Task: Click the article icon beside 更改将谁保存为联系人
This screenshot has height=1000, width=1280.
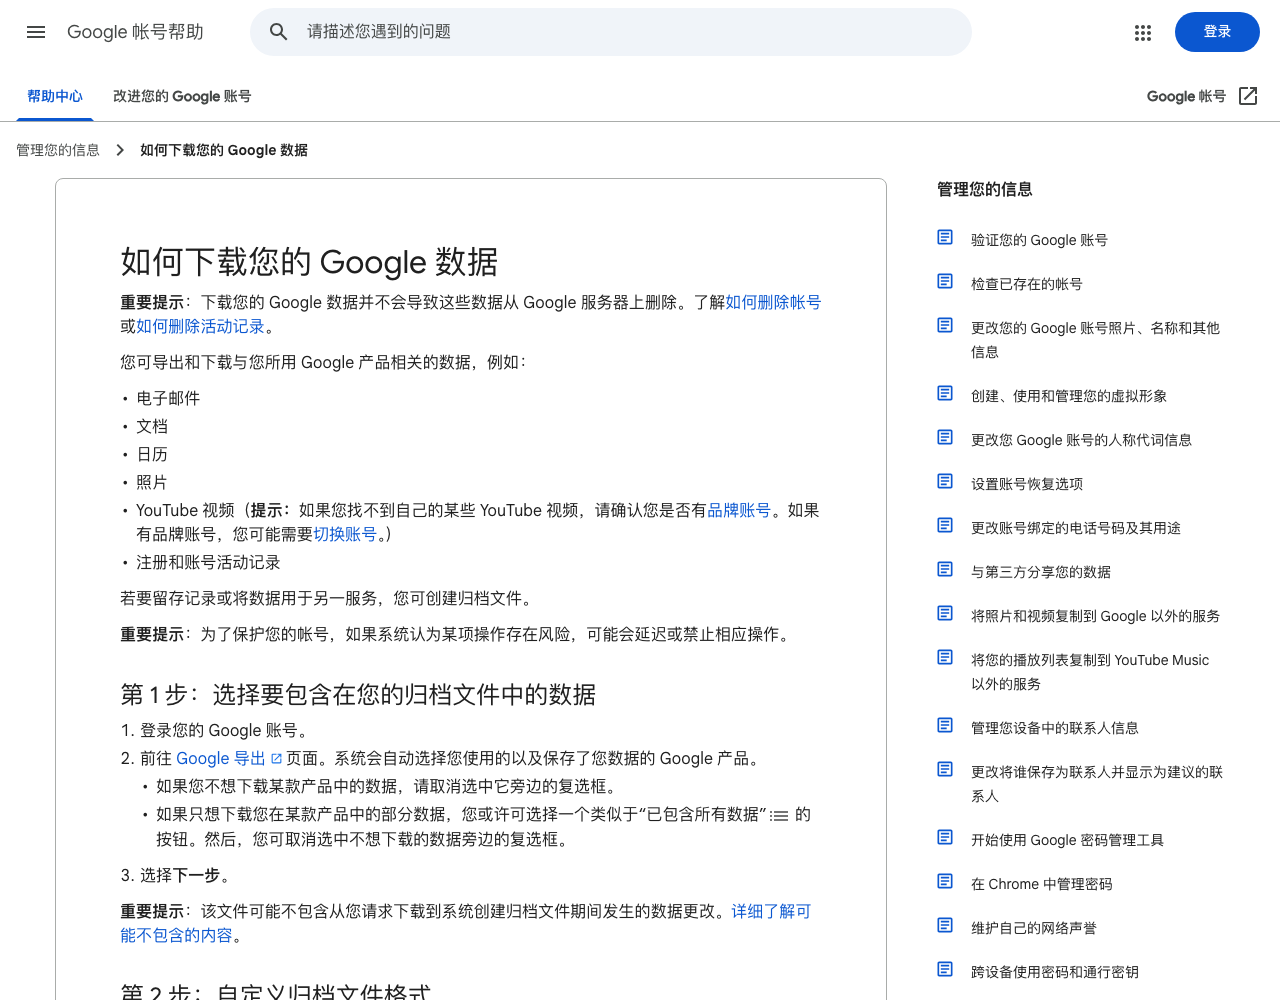Action: 945,769
